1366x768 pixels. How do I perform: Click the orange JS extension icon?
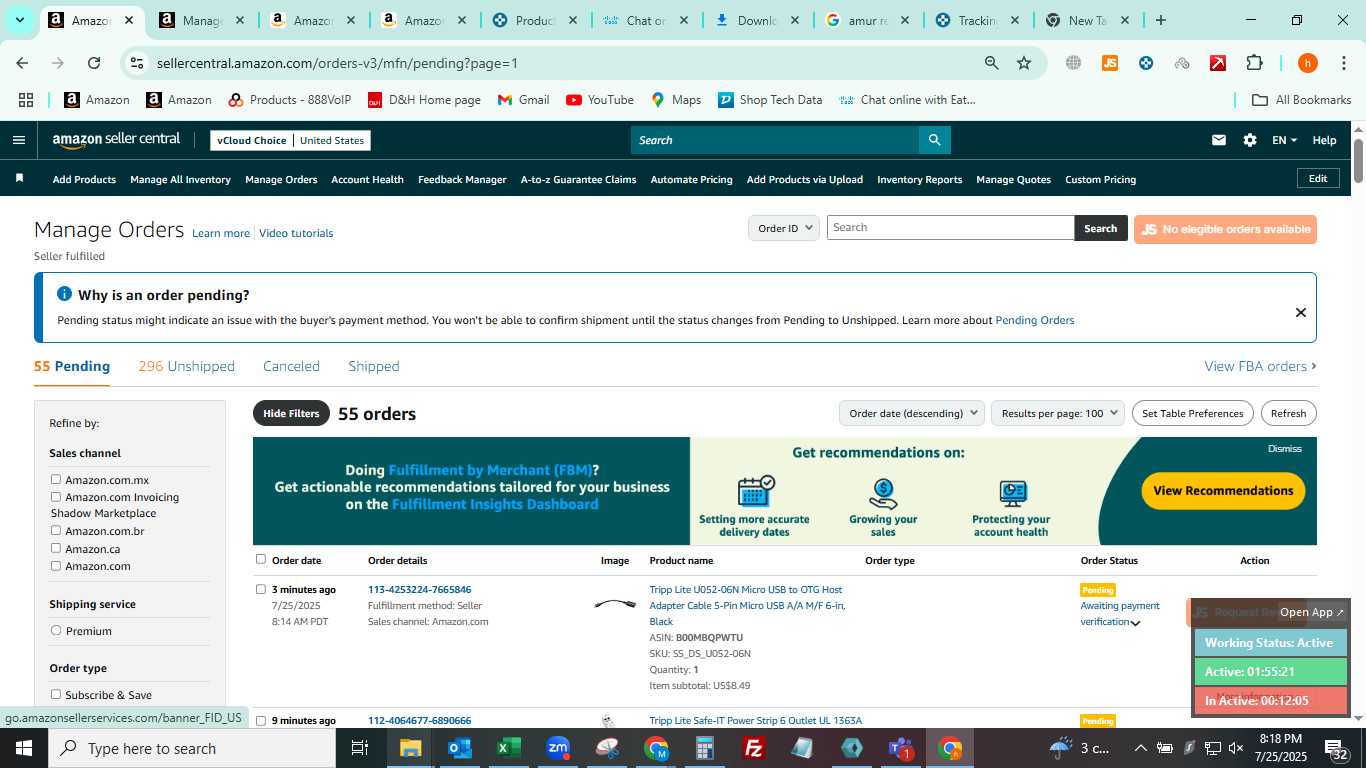click(x=1109, y=63)
